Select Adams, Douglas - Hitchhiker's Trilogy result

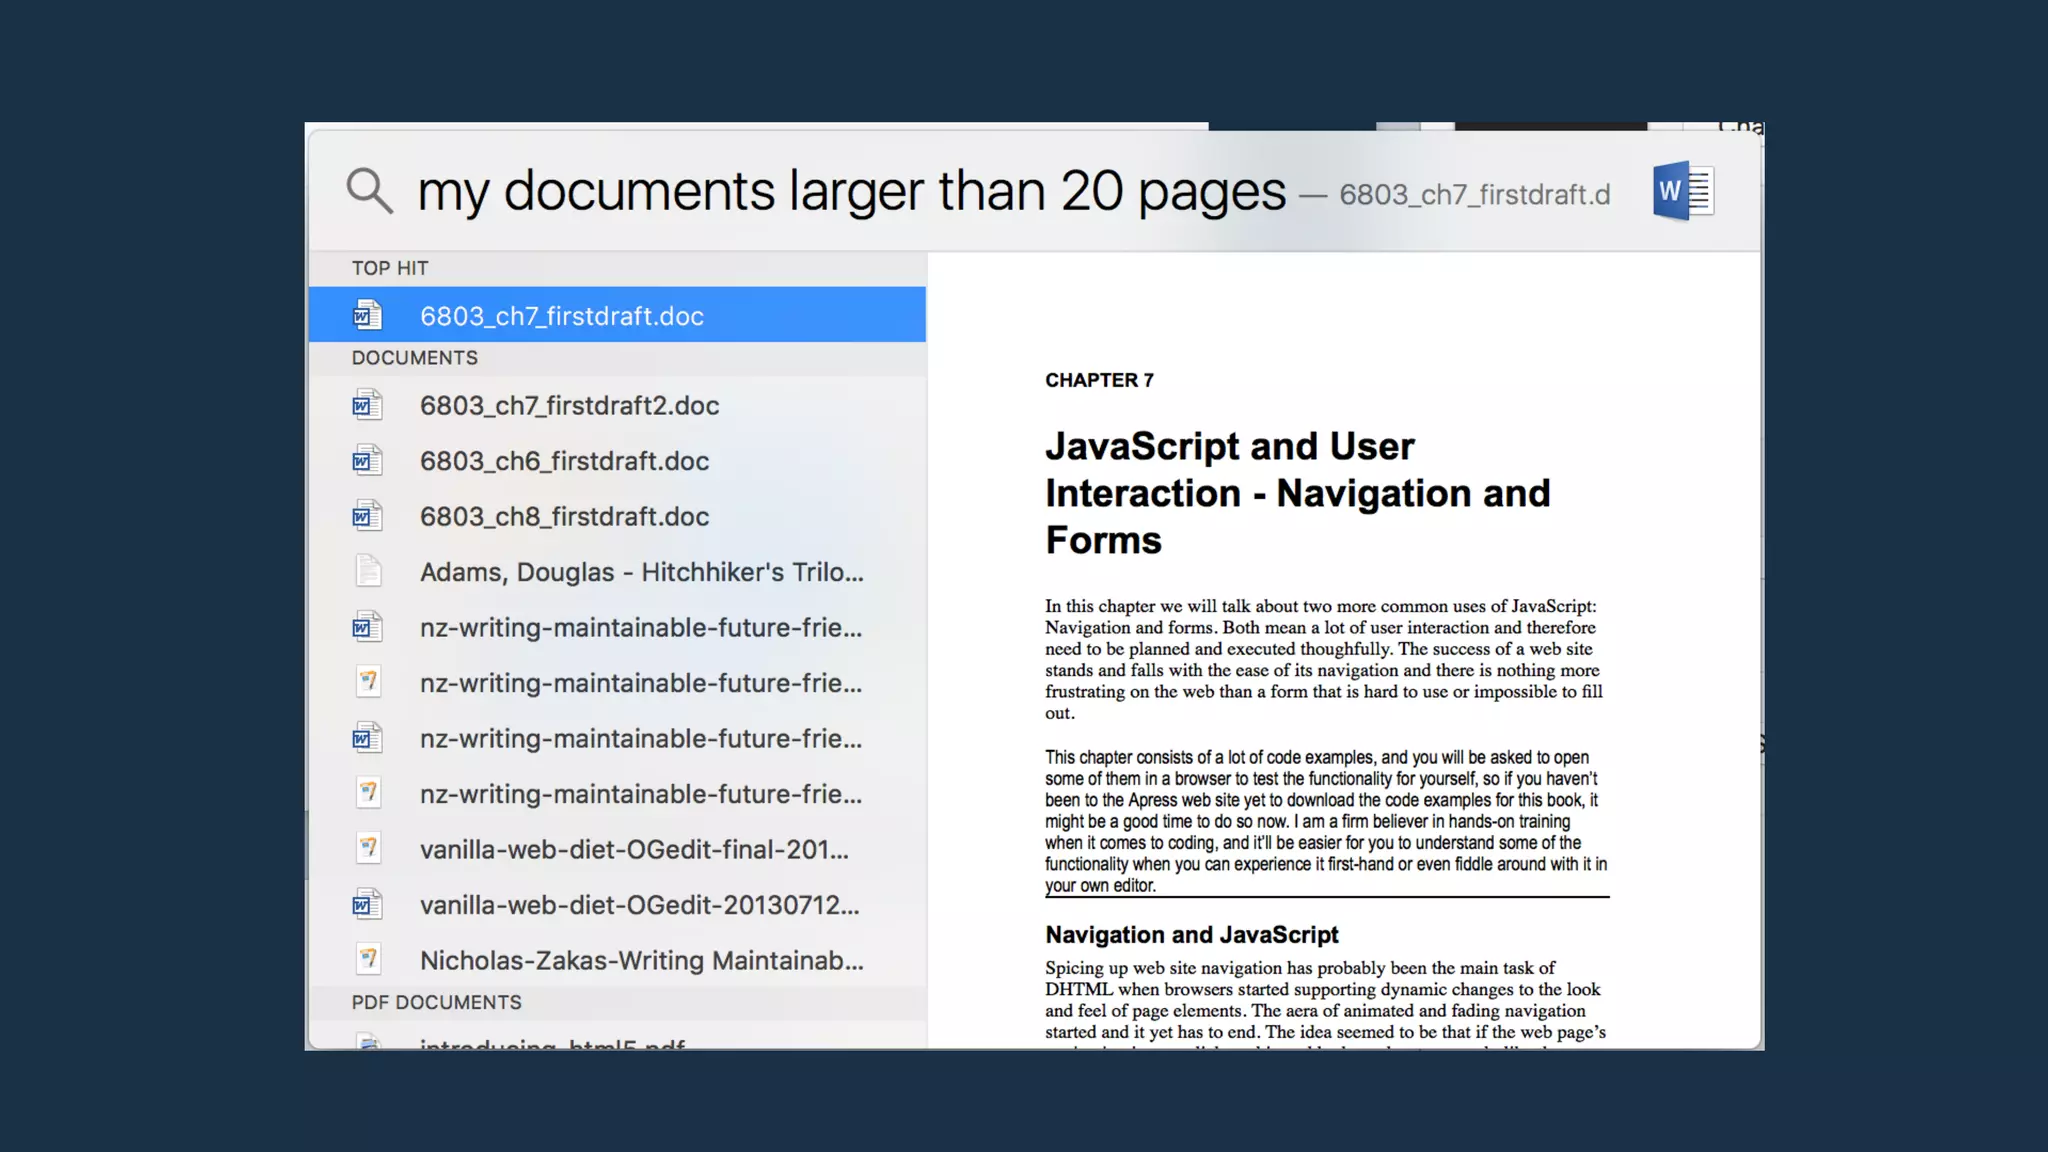(641, 572)
